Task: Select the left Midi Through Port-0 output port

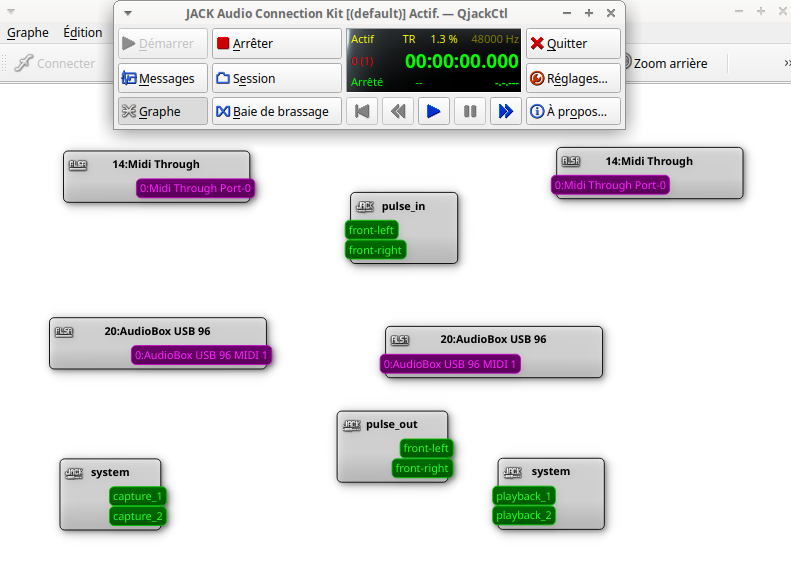Action: coord(195,188)
